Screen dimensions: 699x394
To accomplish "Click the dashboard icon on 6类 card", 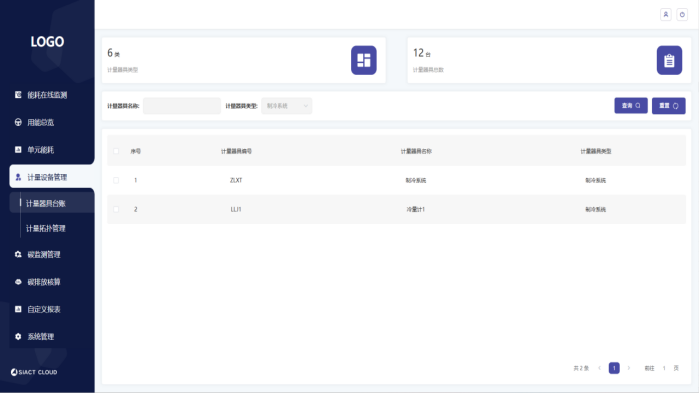I will pyautogui.click(x=364, y=60).
